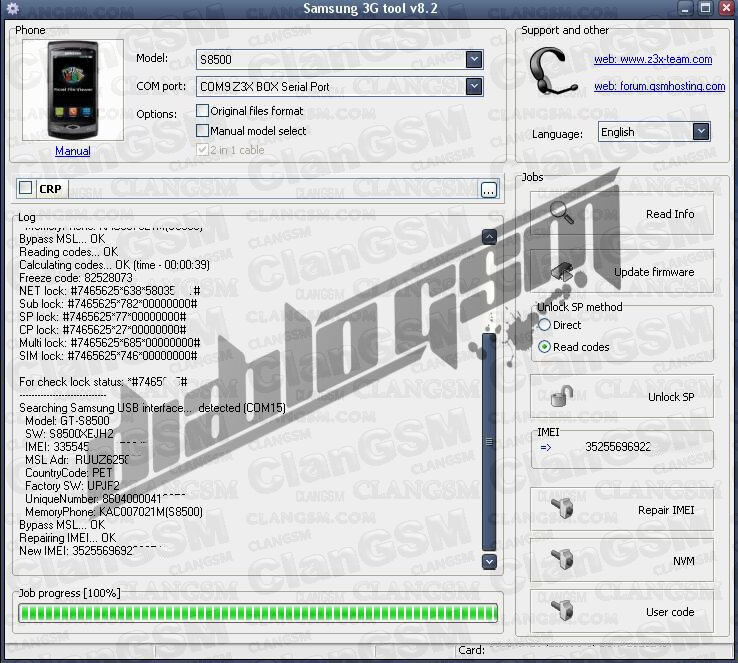738x663 pixels.
Task: Open the forum.gsmhosting.com link
Action: click(659, 86)
